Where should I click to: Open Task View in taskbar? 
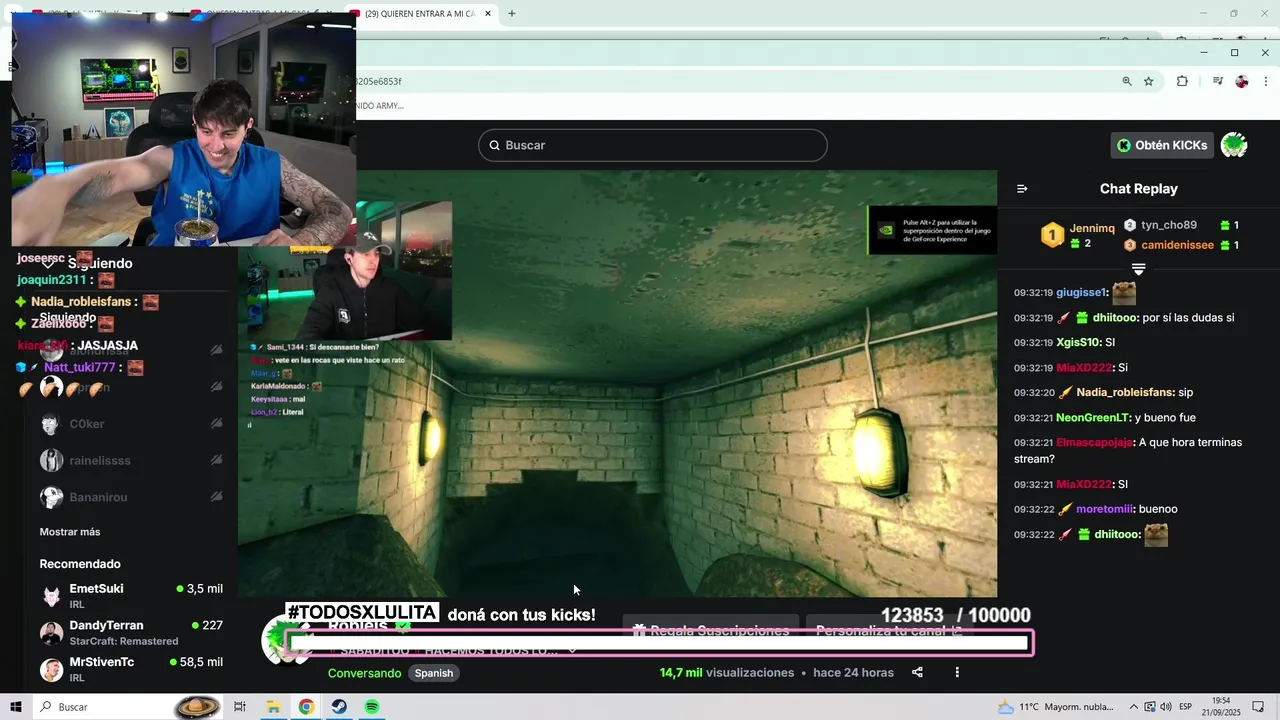tap(240, 707)
